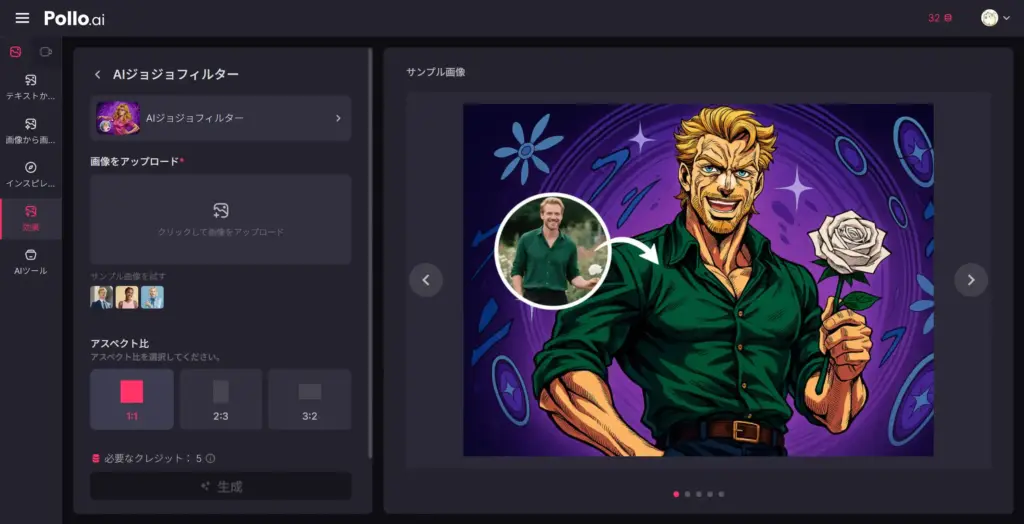Click the 生成 generate button
1024x524 pixels.
click(221, 486)
